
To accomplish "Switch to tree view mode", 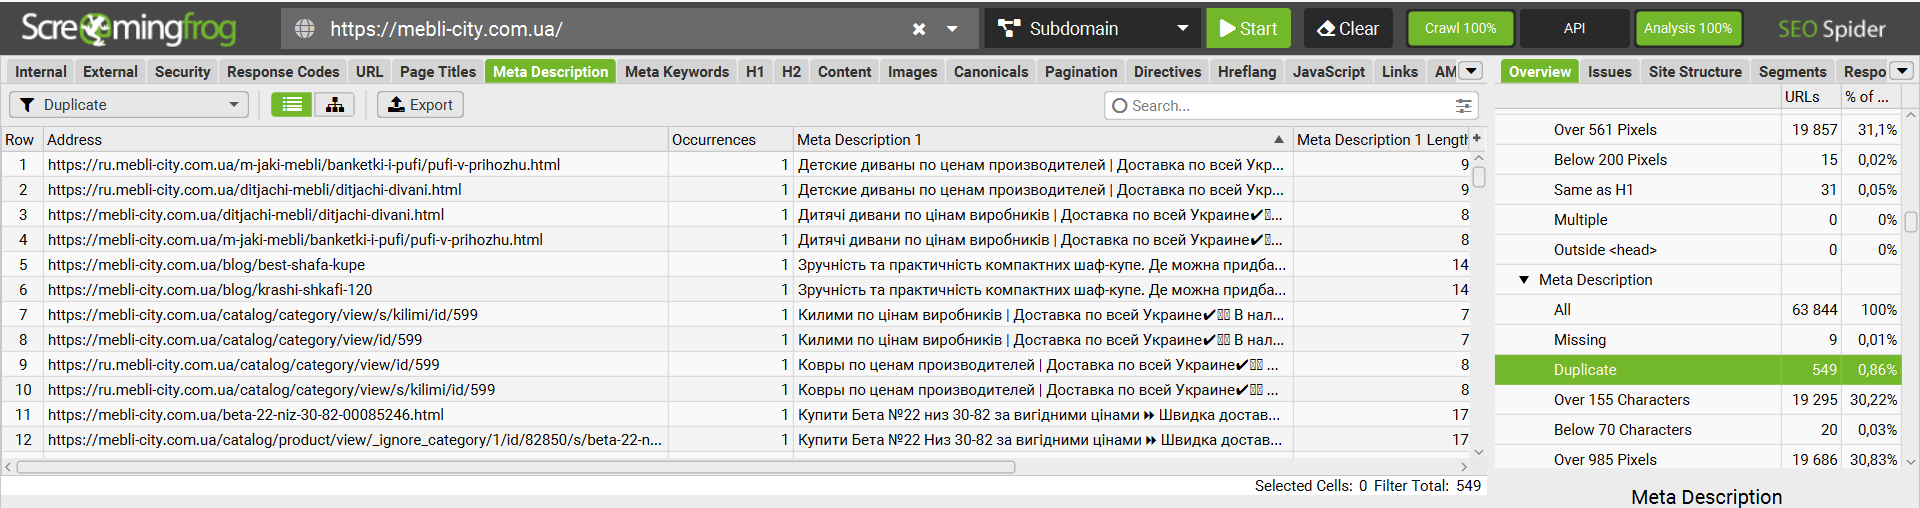I will click(335, 105).
